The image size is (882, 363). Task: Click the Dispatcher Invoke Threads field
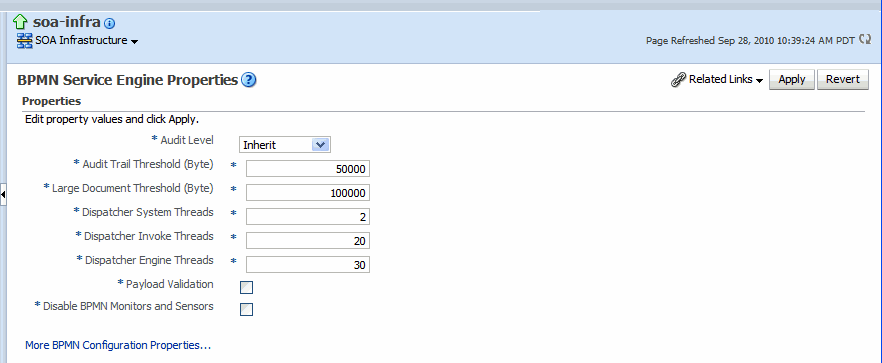coord(308,241)
